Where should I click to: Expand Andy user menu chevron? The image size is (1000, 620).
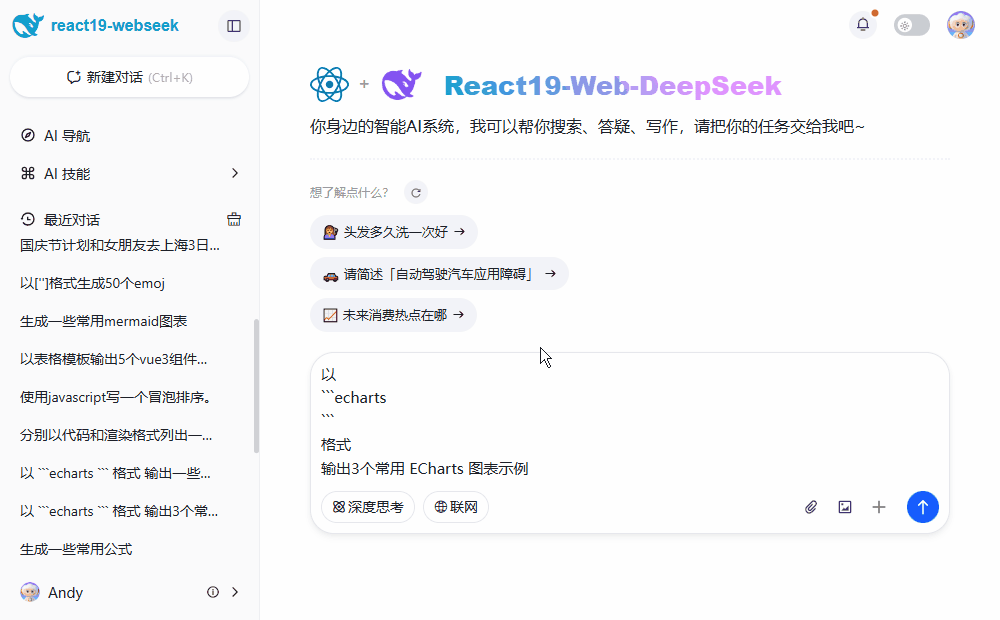(235, 592)
